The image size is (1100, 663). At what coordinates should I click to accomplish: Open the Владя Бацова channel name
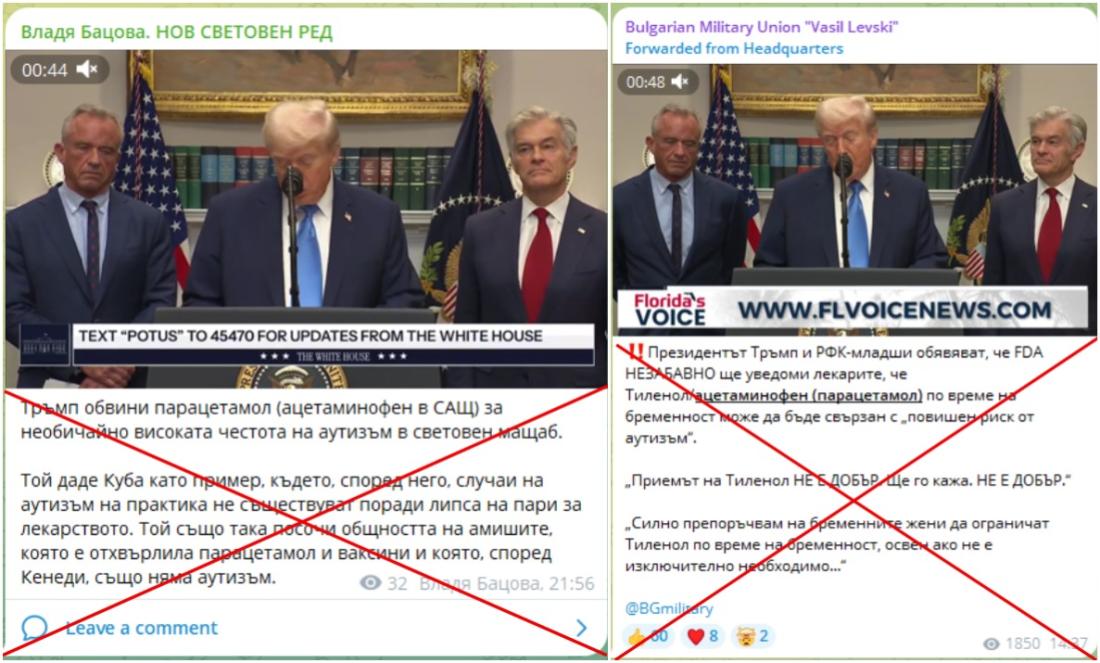point(176,32)
